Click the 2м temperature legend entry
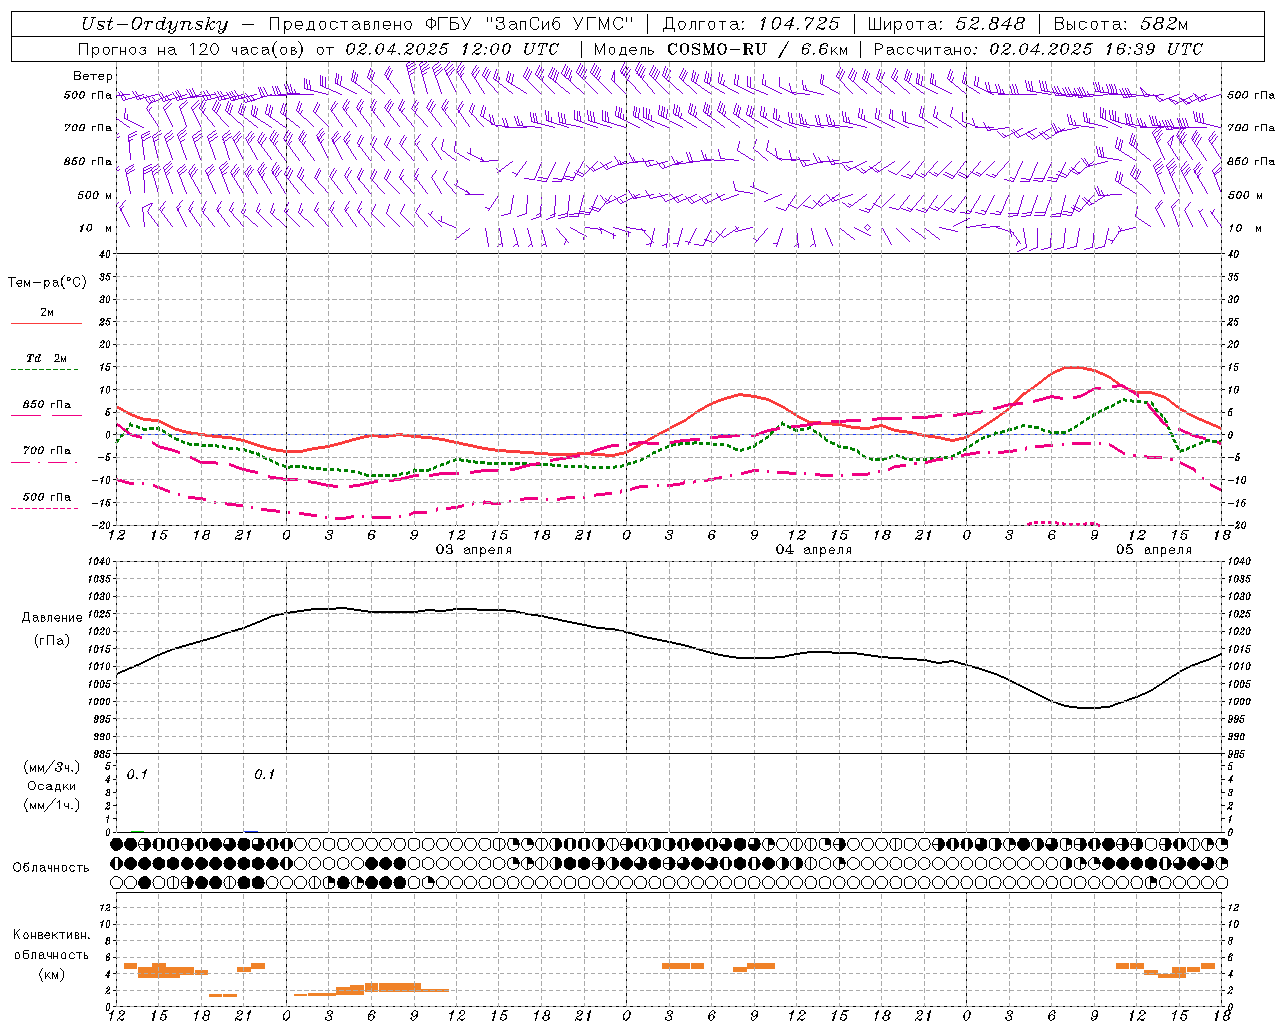The image size is (1280, 1024). click(x=46, y=312)
